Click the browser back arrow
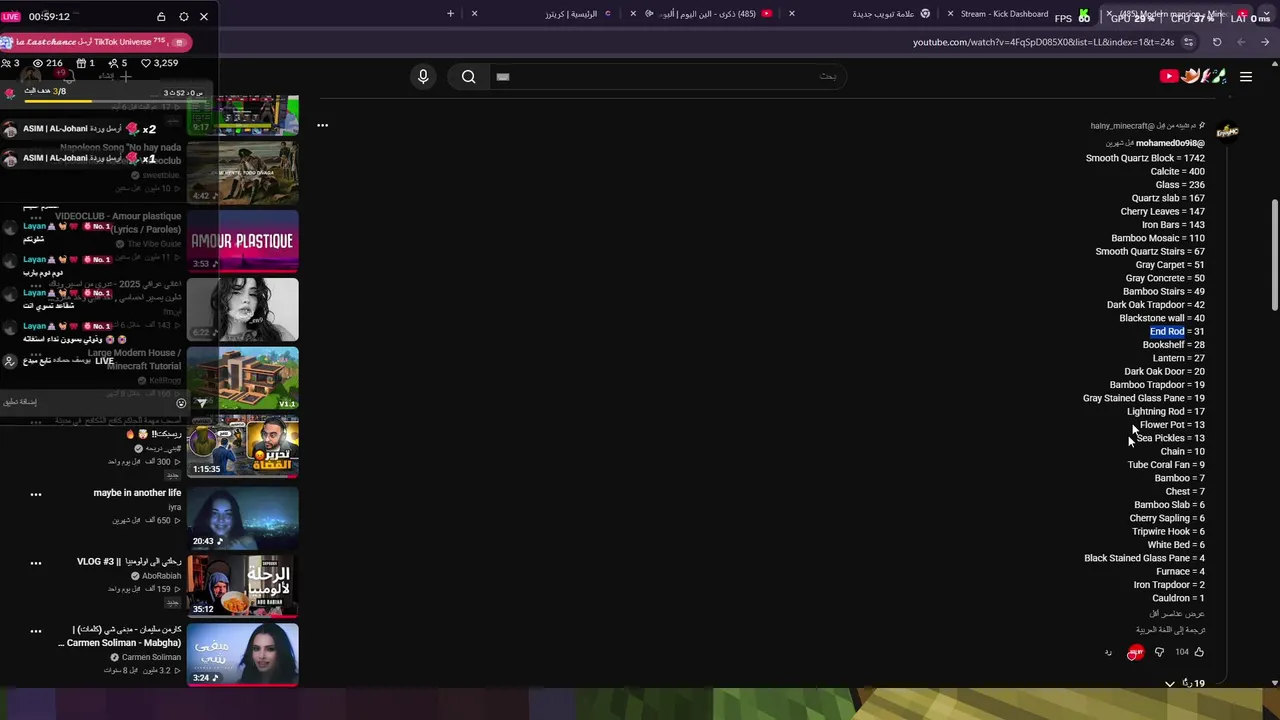The image size is (1280, 720). [x=1265, y=42]
